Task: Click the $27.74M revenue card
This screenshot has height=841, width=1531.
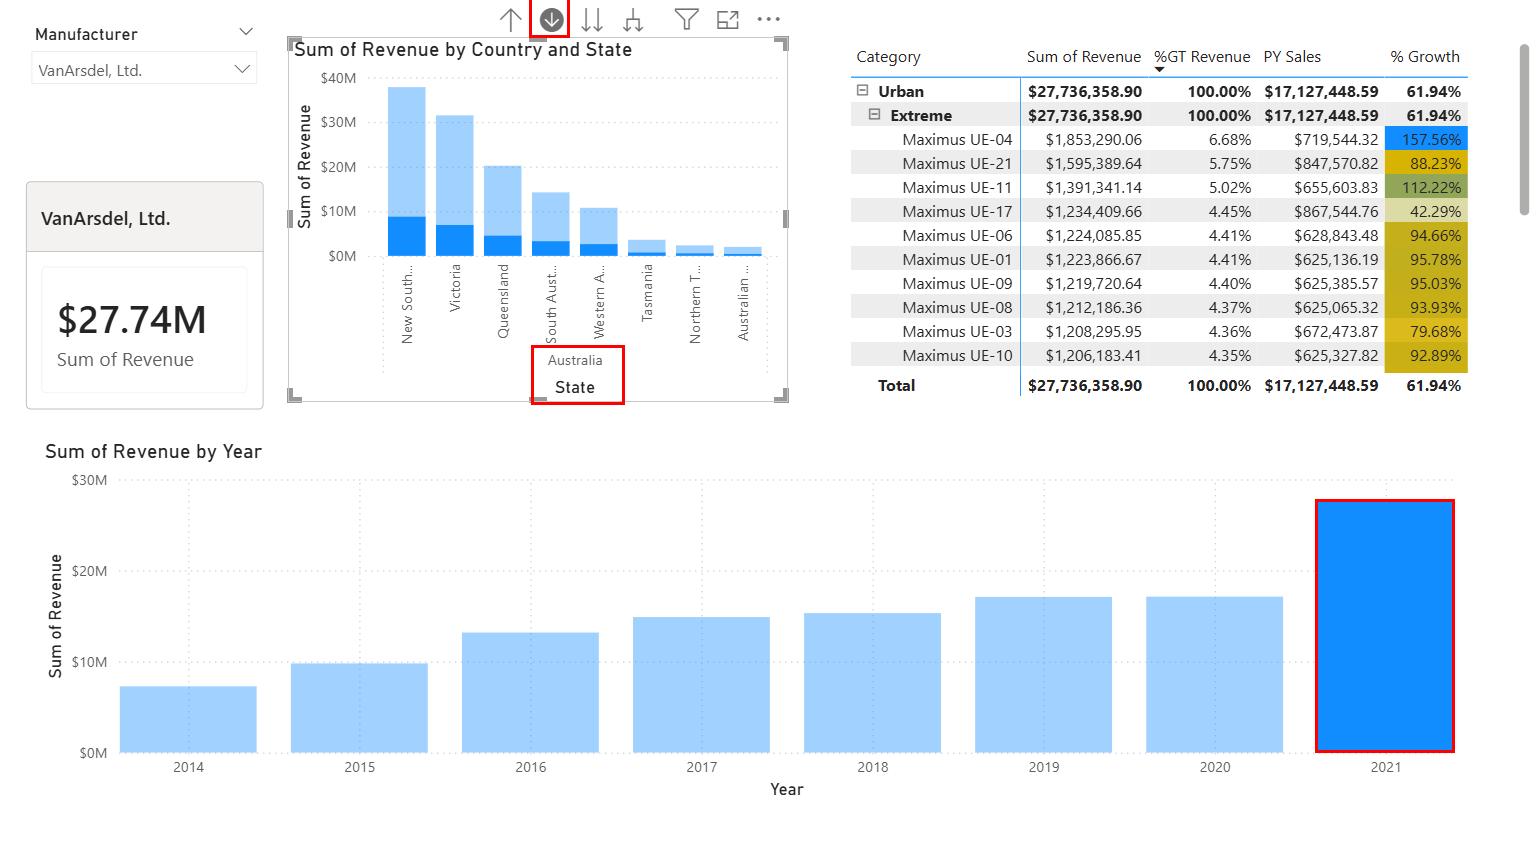Action: point(144,330)
